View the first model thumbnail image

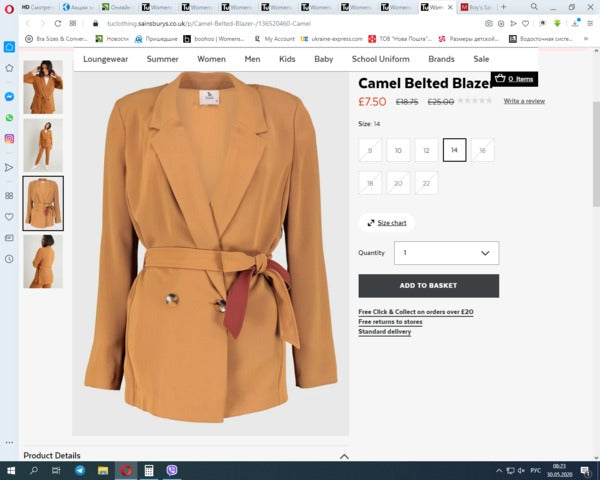tap(43, 87)
